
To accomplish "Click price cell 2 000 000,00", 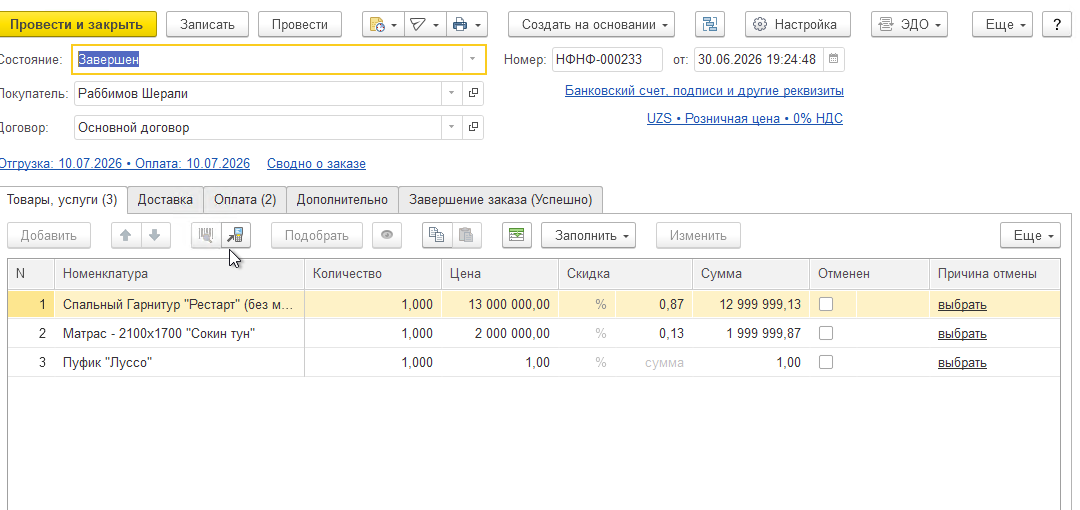I will [500, 333].
